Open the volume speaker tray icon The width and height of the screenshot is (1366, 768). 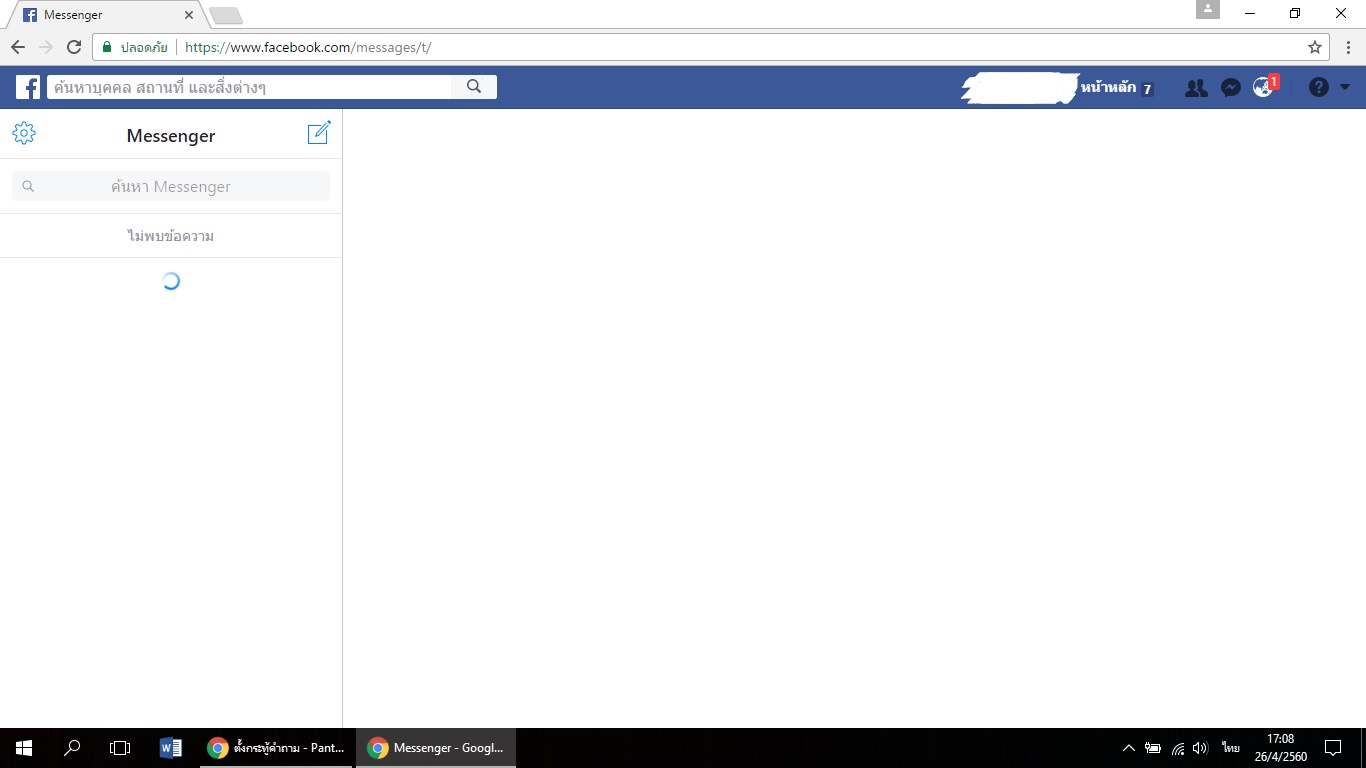[1201, 747]
